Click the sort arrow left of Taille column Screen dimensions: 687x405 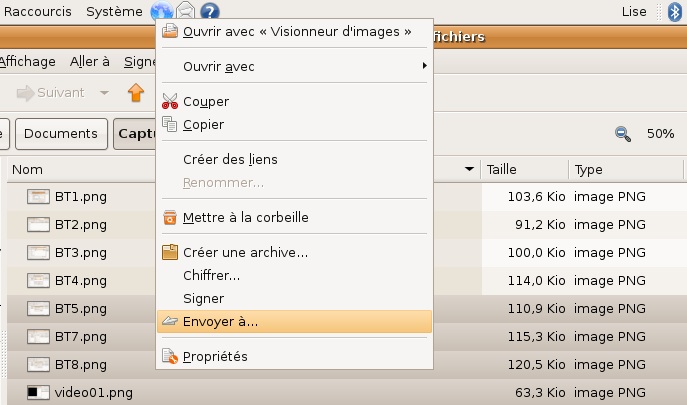coord(469,170)
